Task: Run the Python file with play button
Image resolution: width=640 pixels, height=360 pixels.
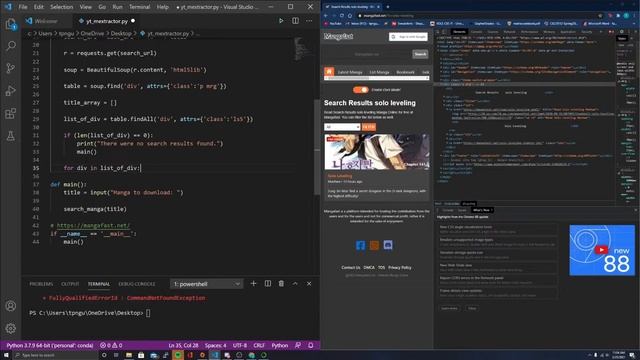Action: coord(281,20)
